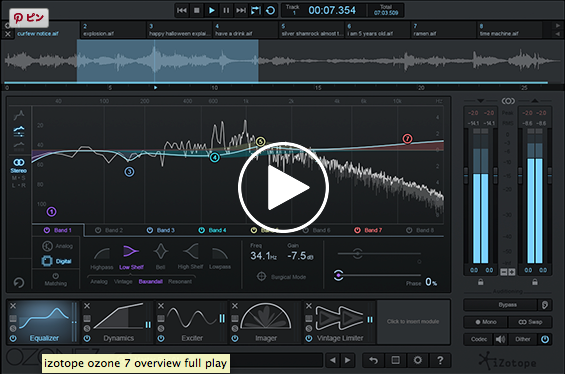
Task: Click to insert module slot
Action: pyautogui.click(x=413, y=321)
